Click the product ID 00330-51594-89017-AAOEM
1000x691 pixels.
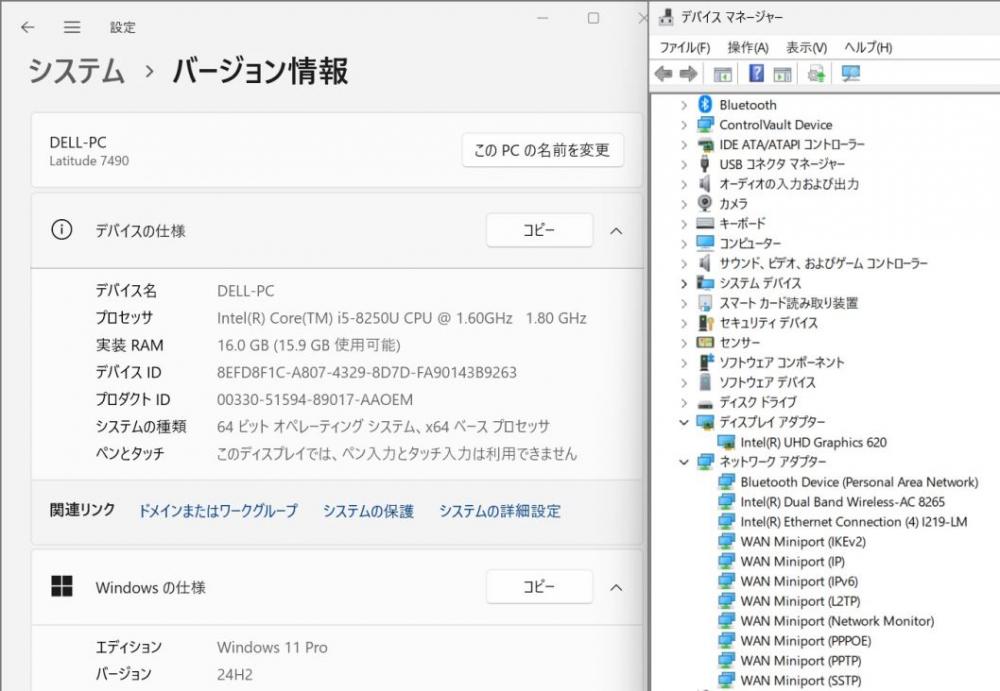coord(315,399)
